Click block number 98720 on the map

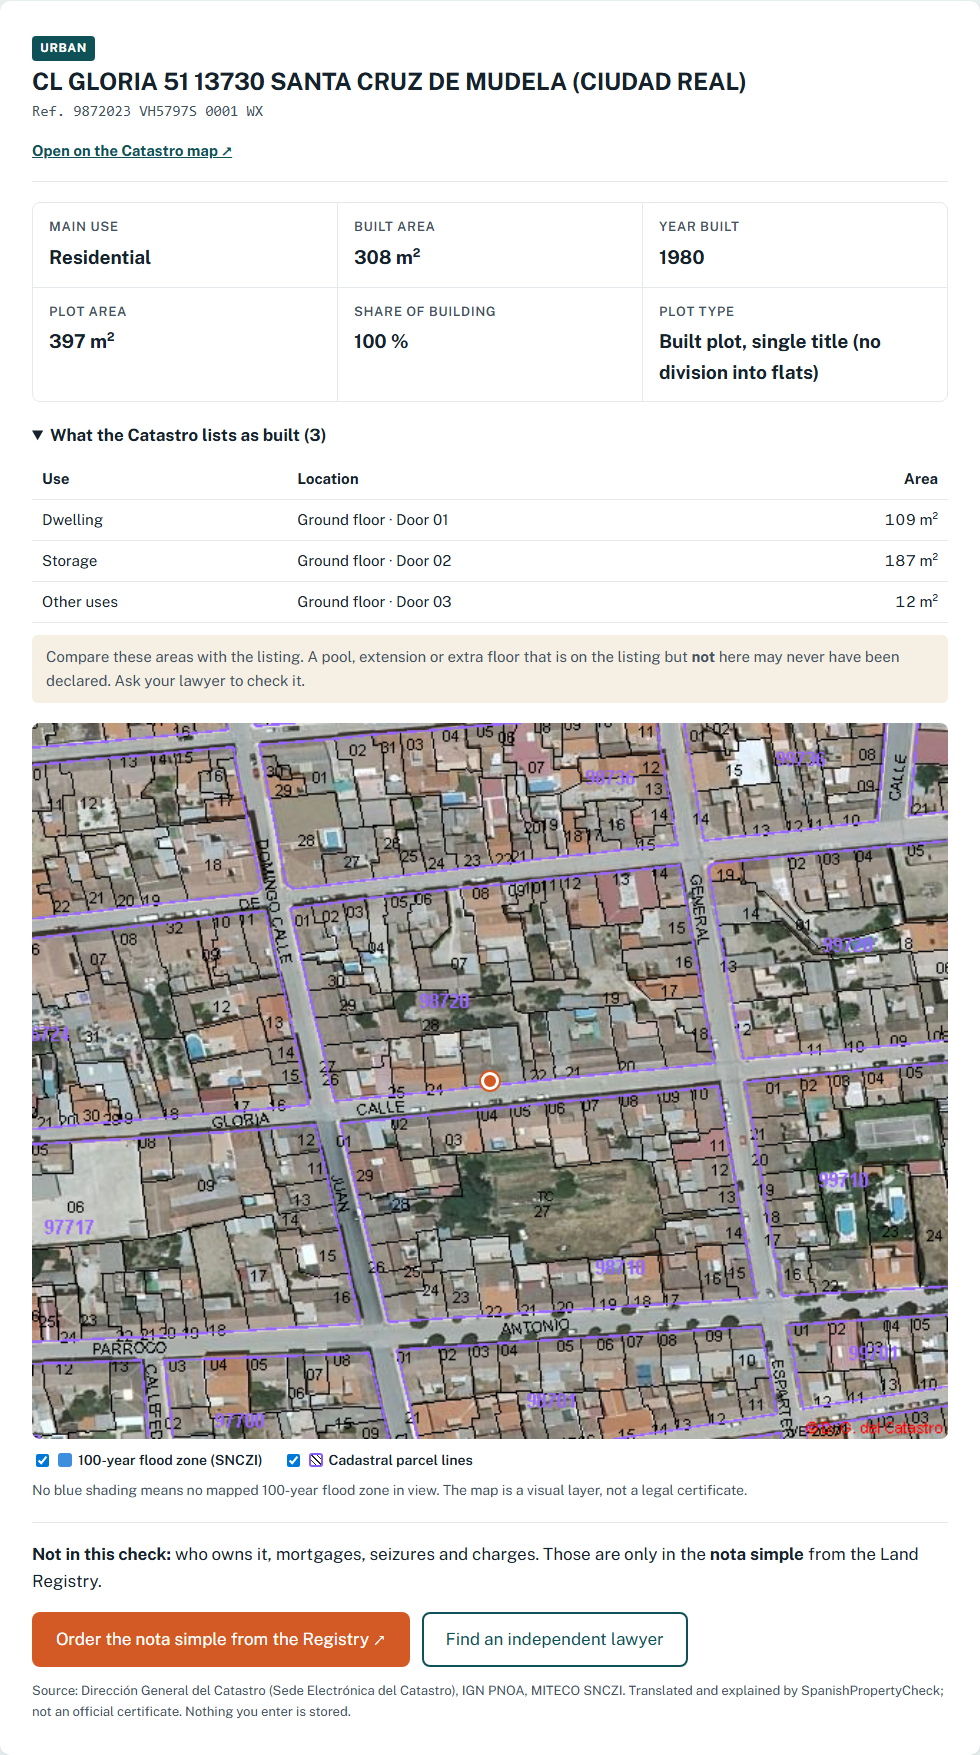[443, 1001]
